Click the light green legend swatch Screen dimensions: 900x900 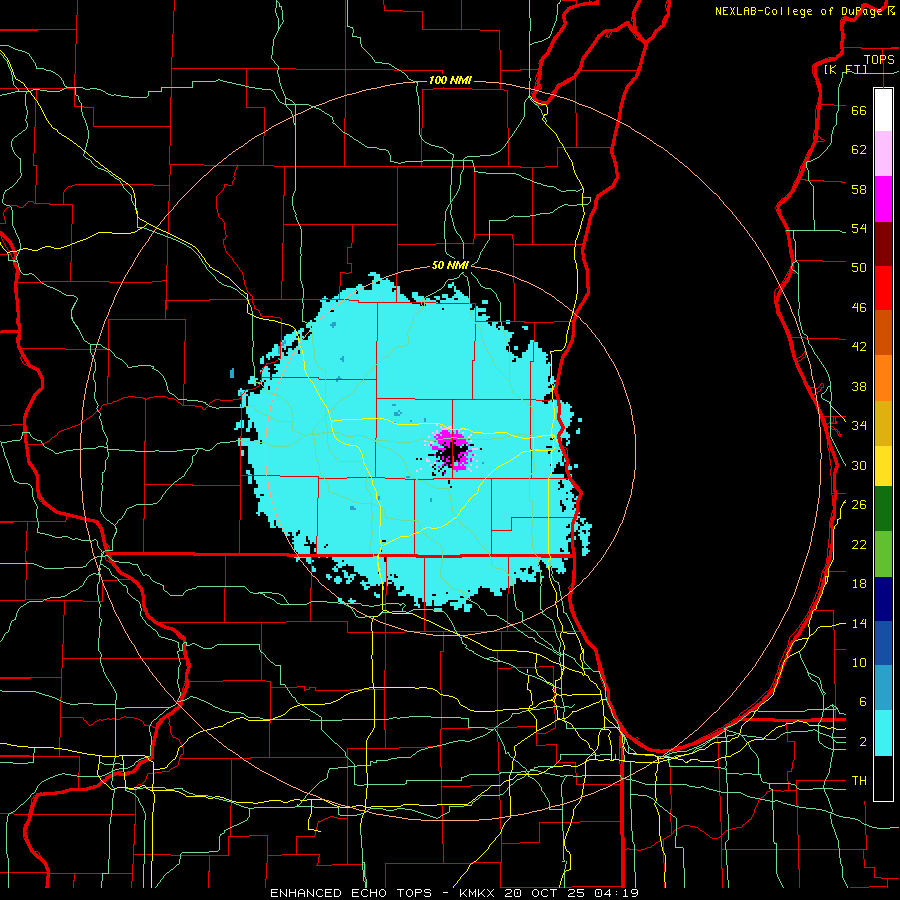(883, 554)
